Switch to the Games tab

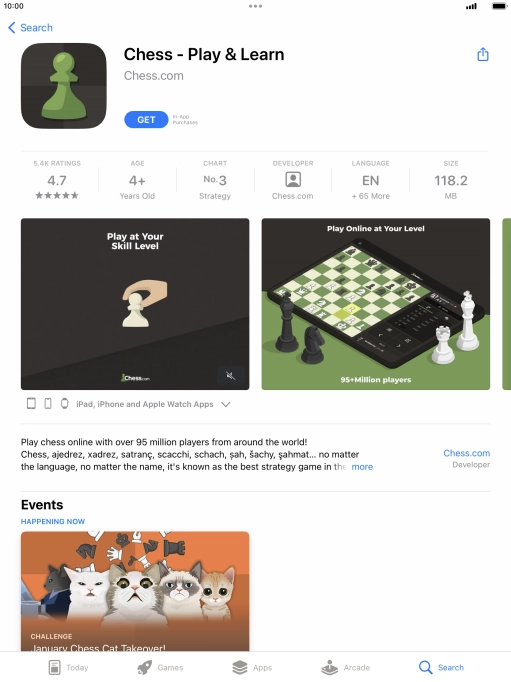(x=160, y=667)
